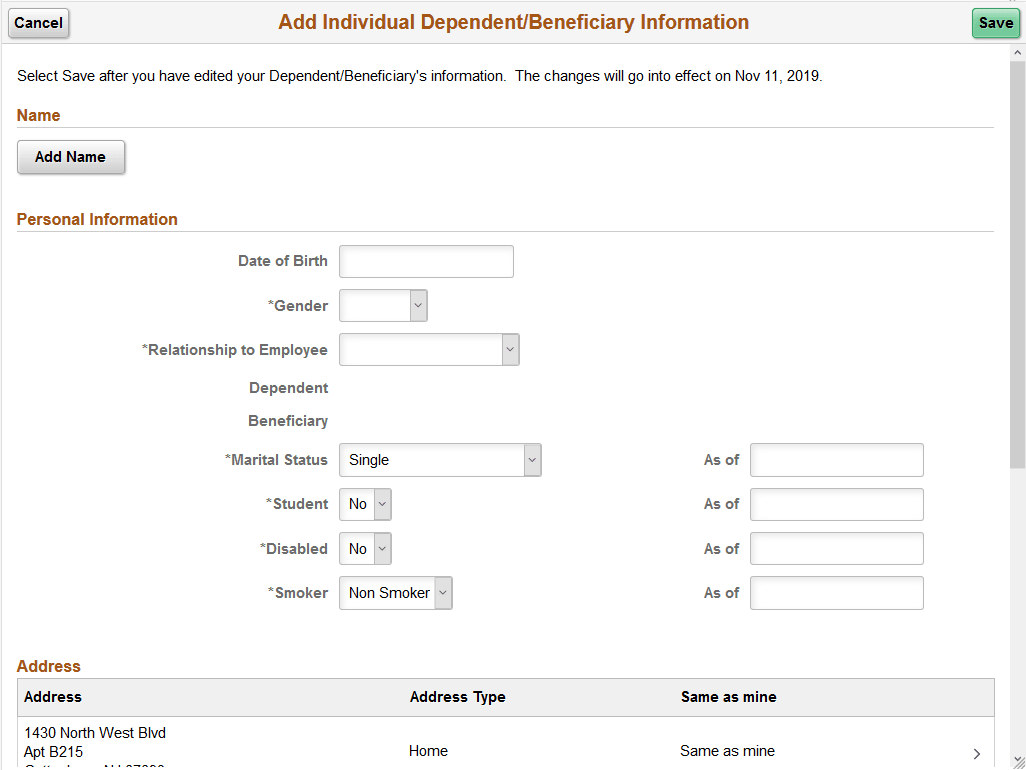The width and height of the screenshot is (1026, 770).
Task: Click the Date of Birth input field
Action: point(426,261)
